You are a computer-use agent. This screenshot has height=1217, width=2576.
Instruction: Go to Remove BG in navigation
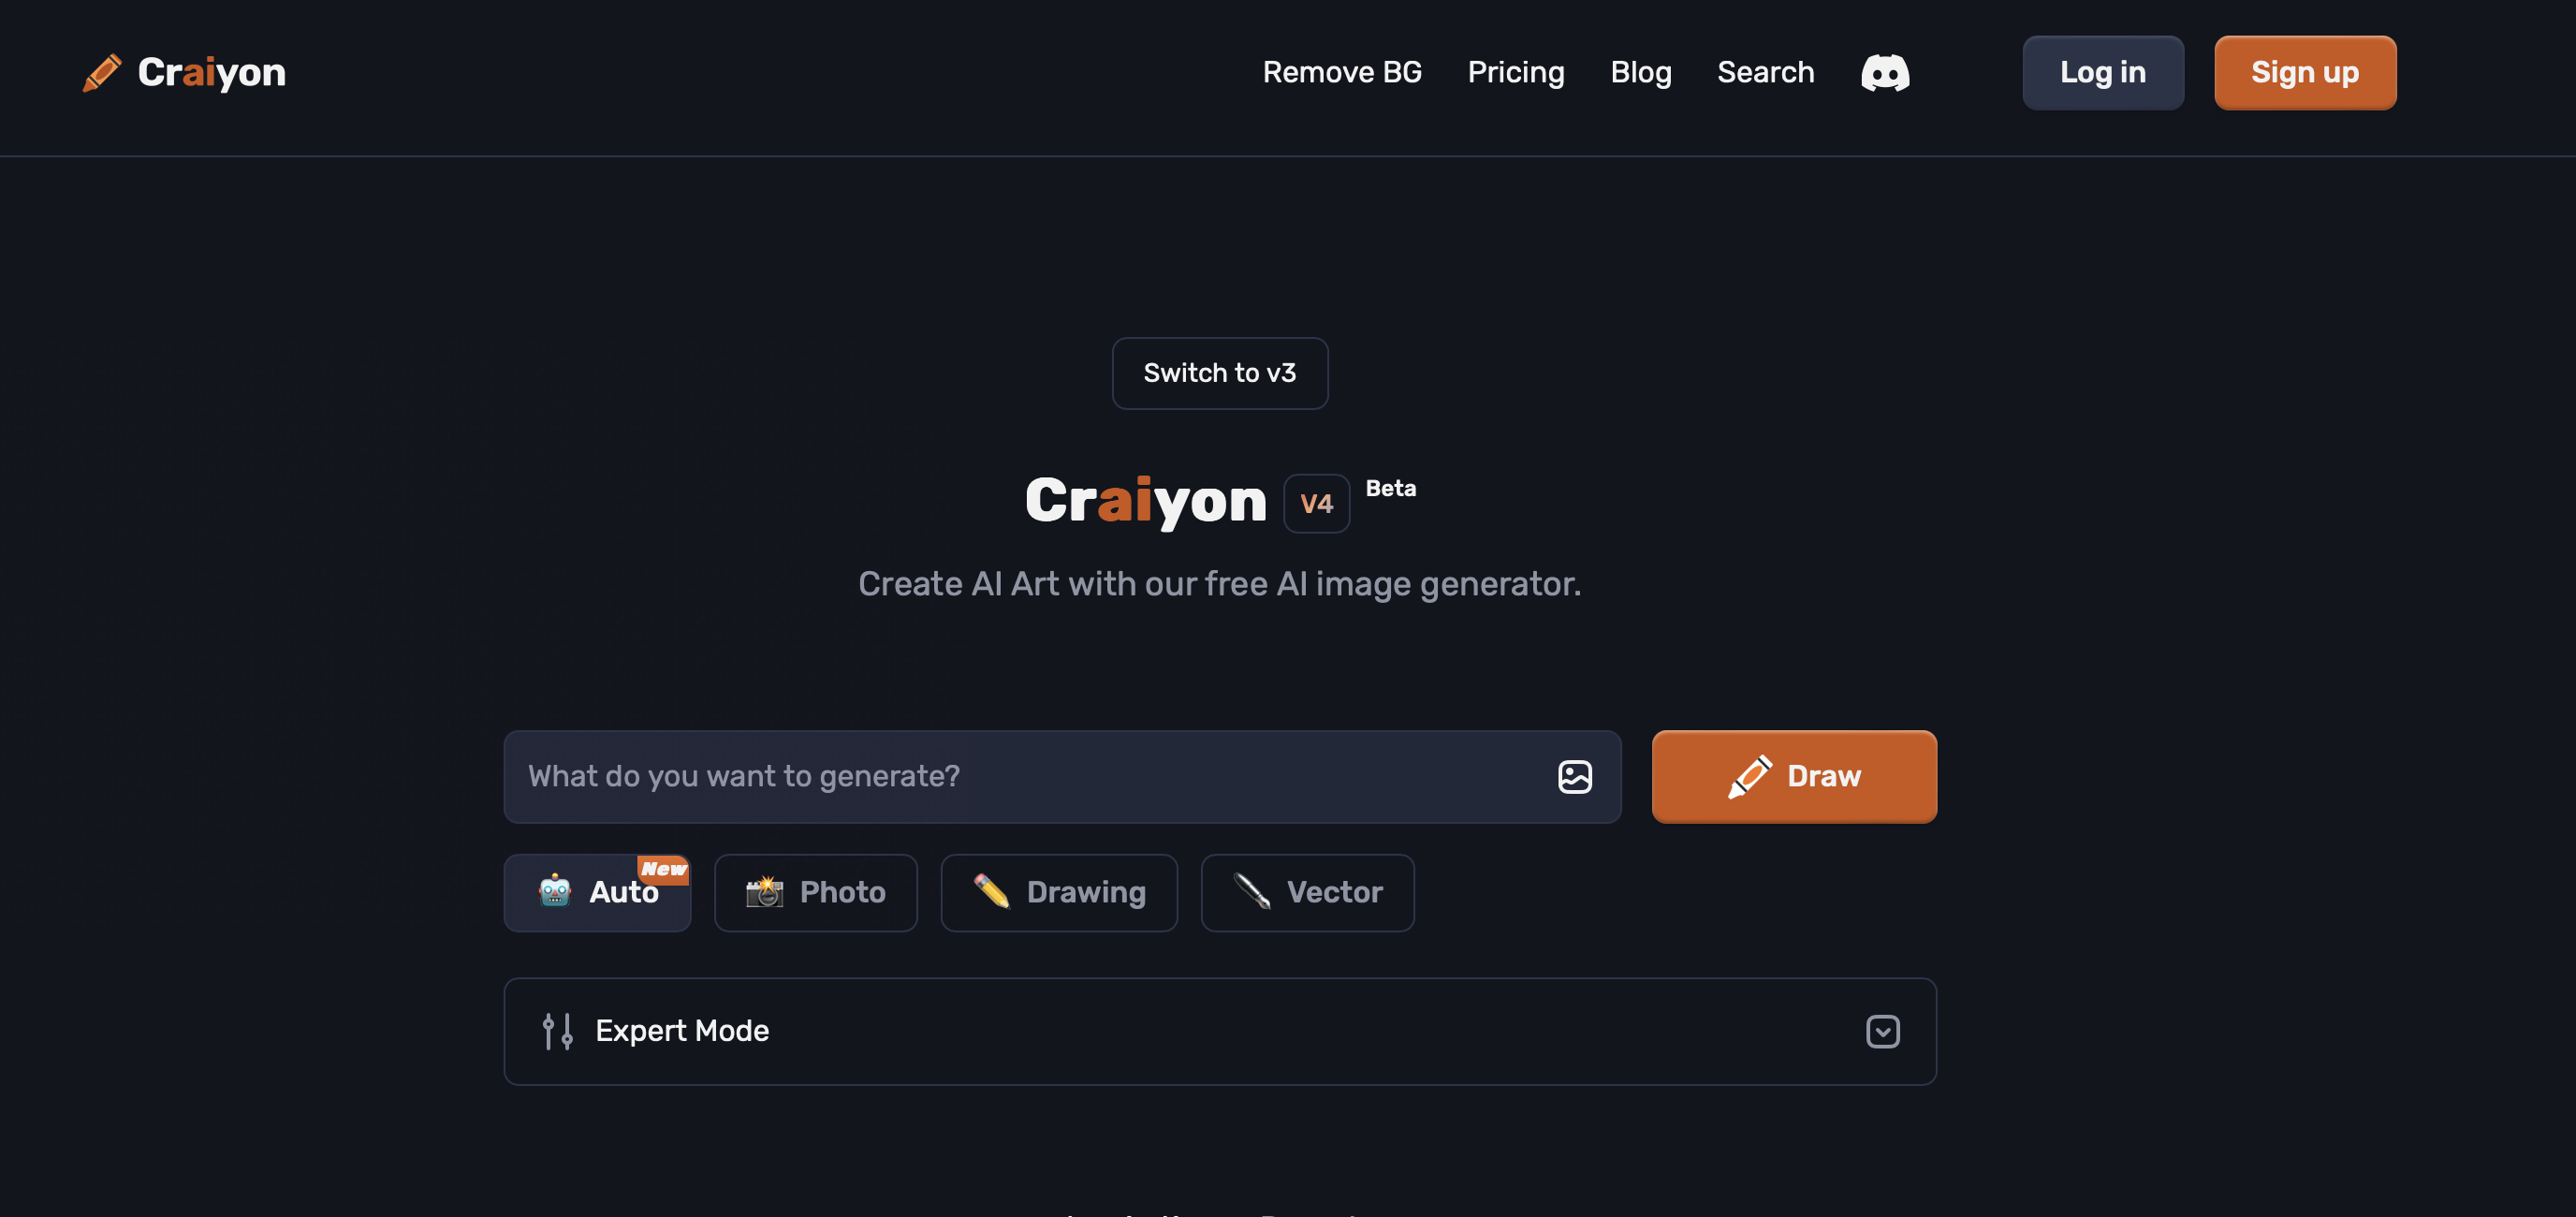coord(1341,73)
